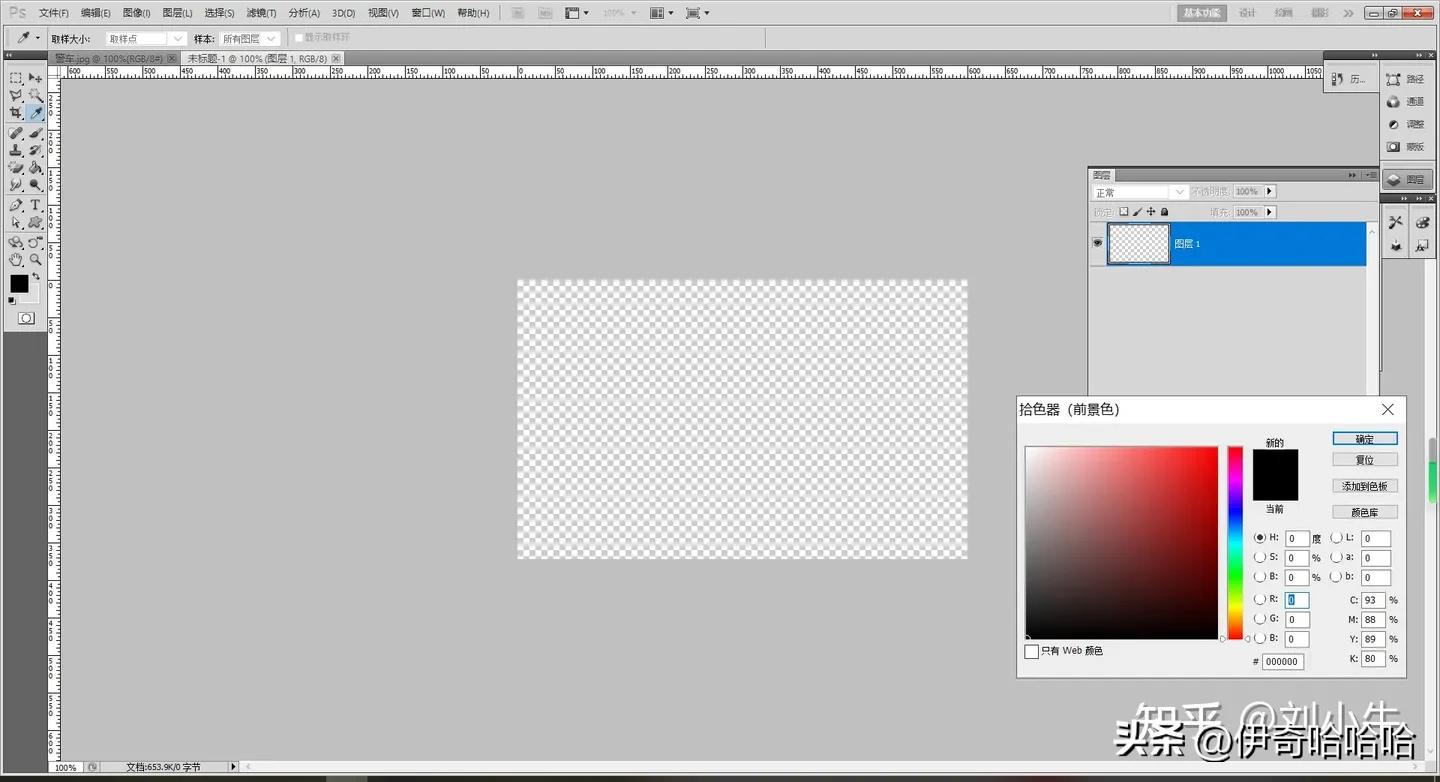Screen dimensions: 1440x782
Task: Choose the Clone Stamp tool
Action: (16, 150)
